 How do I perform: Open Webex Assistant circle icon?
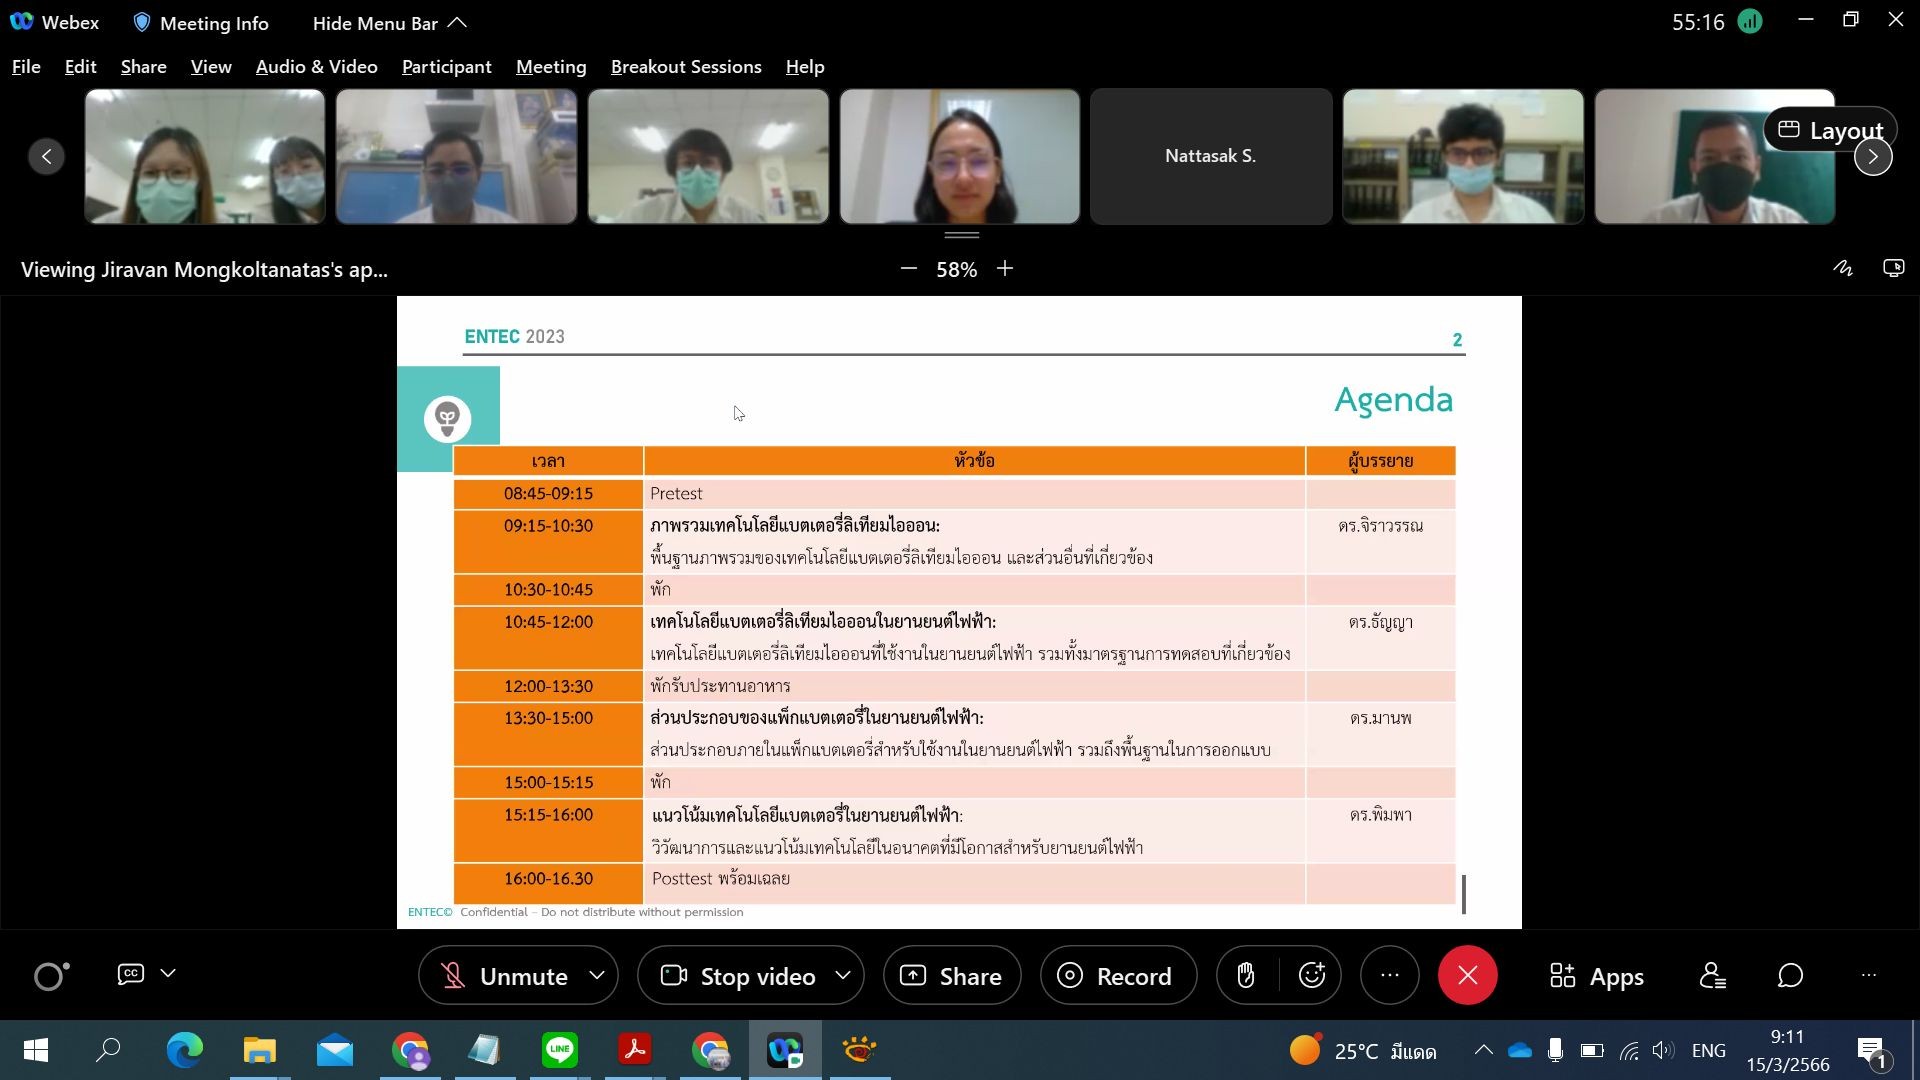tap(51, 976)
